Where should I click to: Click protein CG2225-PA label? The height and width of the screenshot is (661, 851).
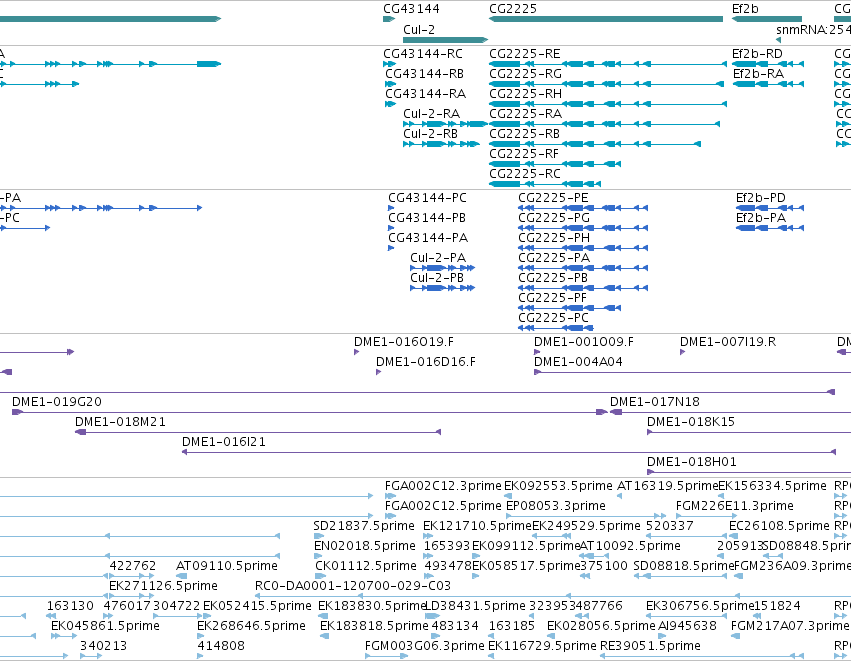[x=554, y=258]
